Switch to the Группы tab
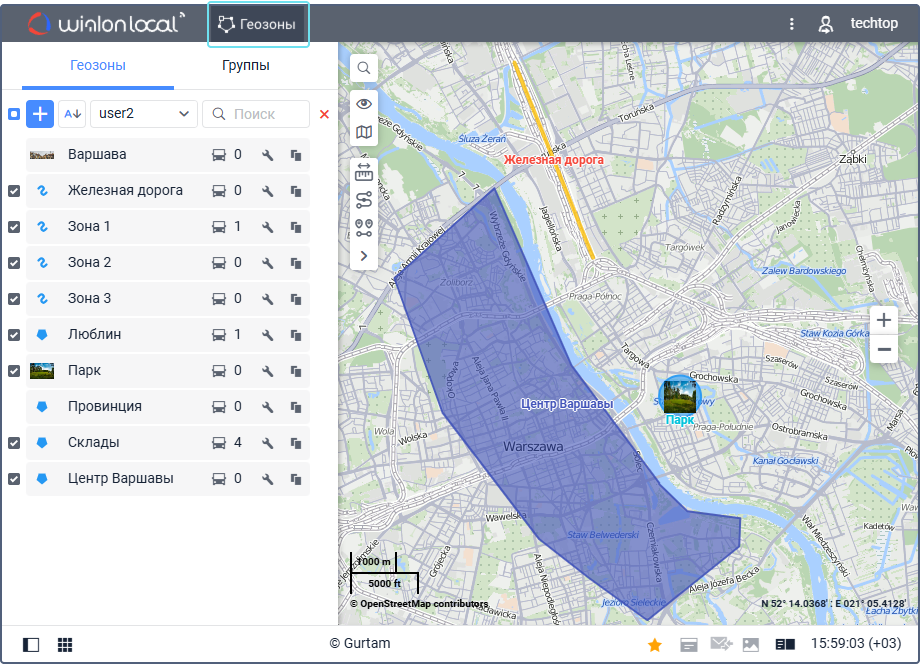 click(245, 66)
